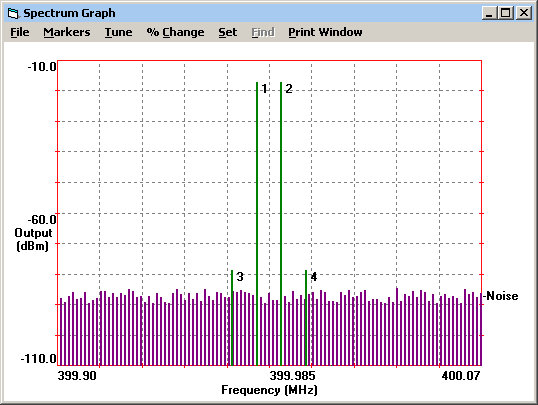538x405 pixels.
Task: Minimize the Spectrum Graph window
Action: click(489, 13)
